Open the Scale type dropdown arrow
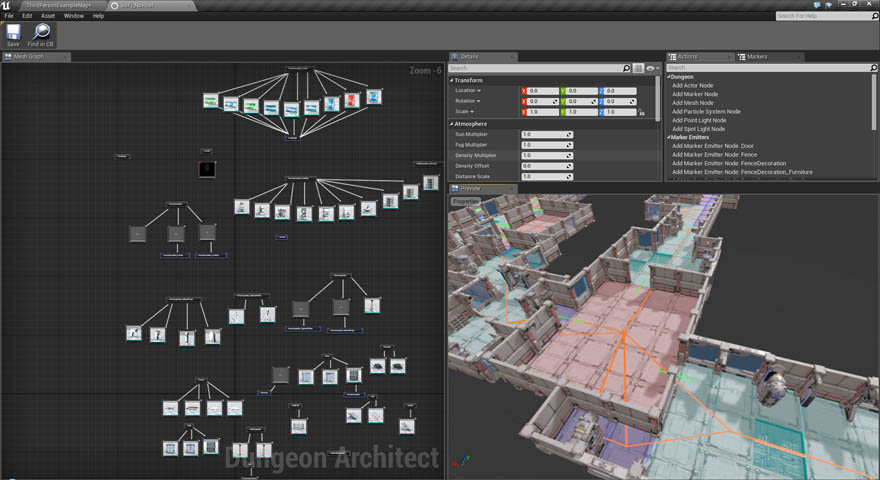Viewport: 880px width, 480px height. [x=472, y=112]
